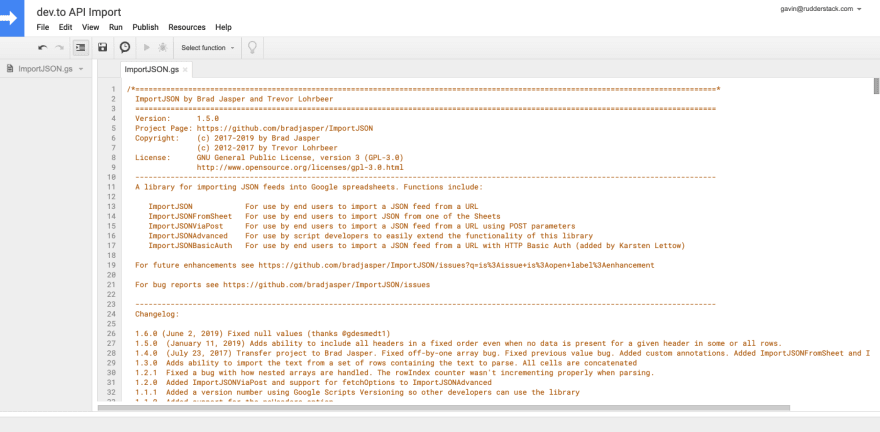
Task: Open the File menu
Action: coord(43,27)
